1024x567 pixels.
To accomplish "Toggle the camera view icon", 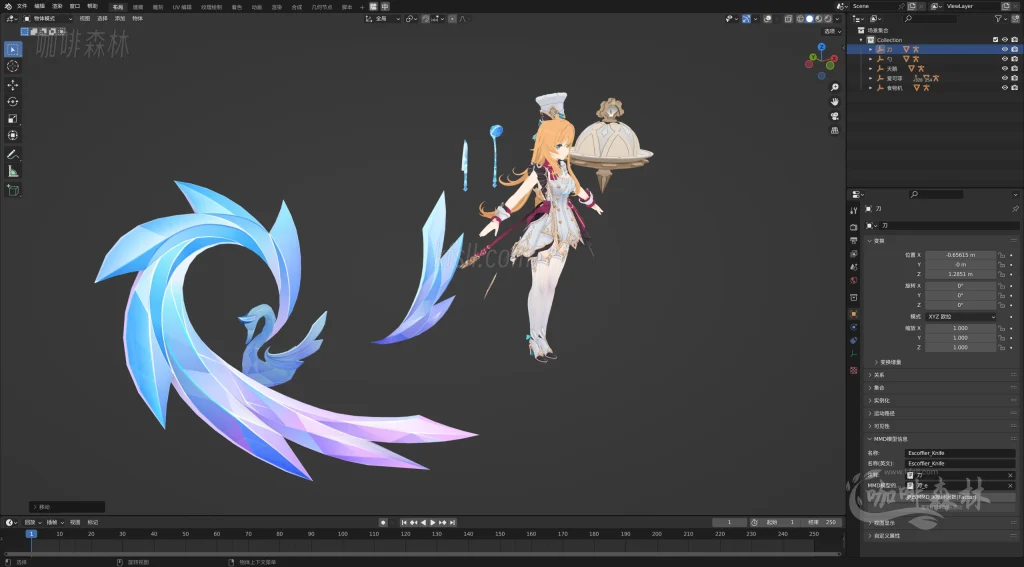I will click(x=835, y=116).
